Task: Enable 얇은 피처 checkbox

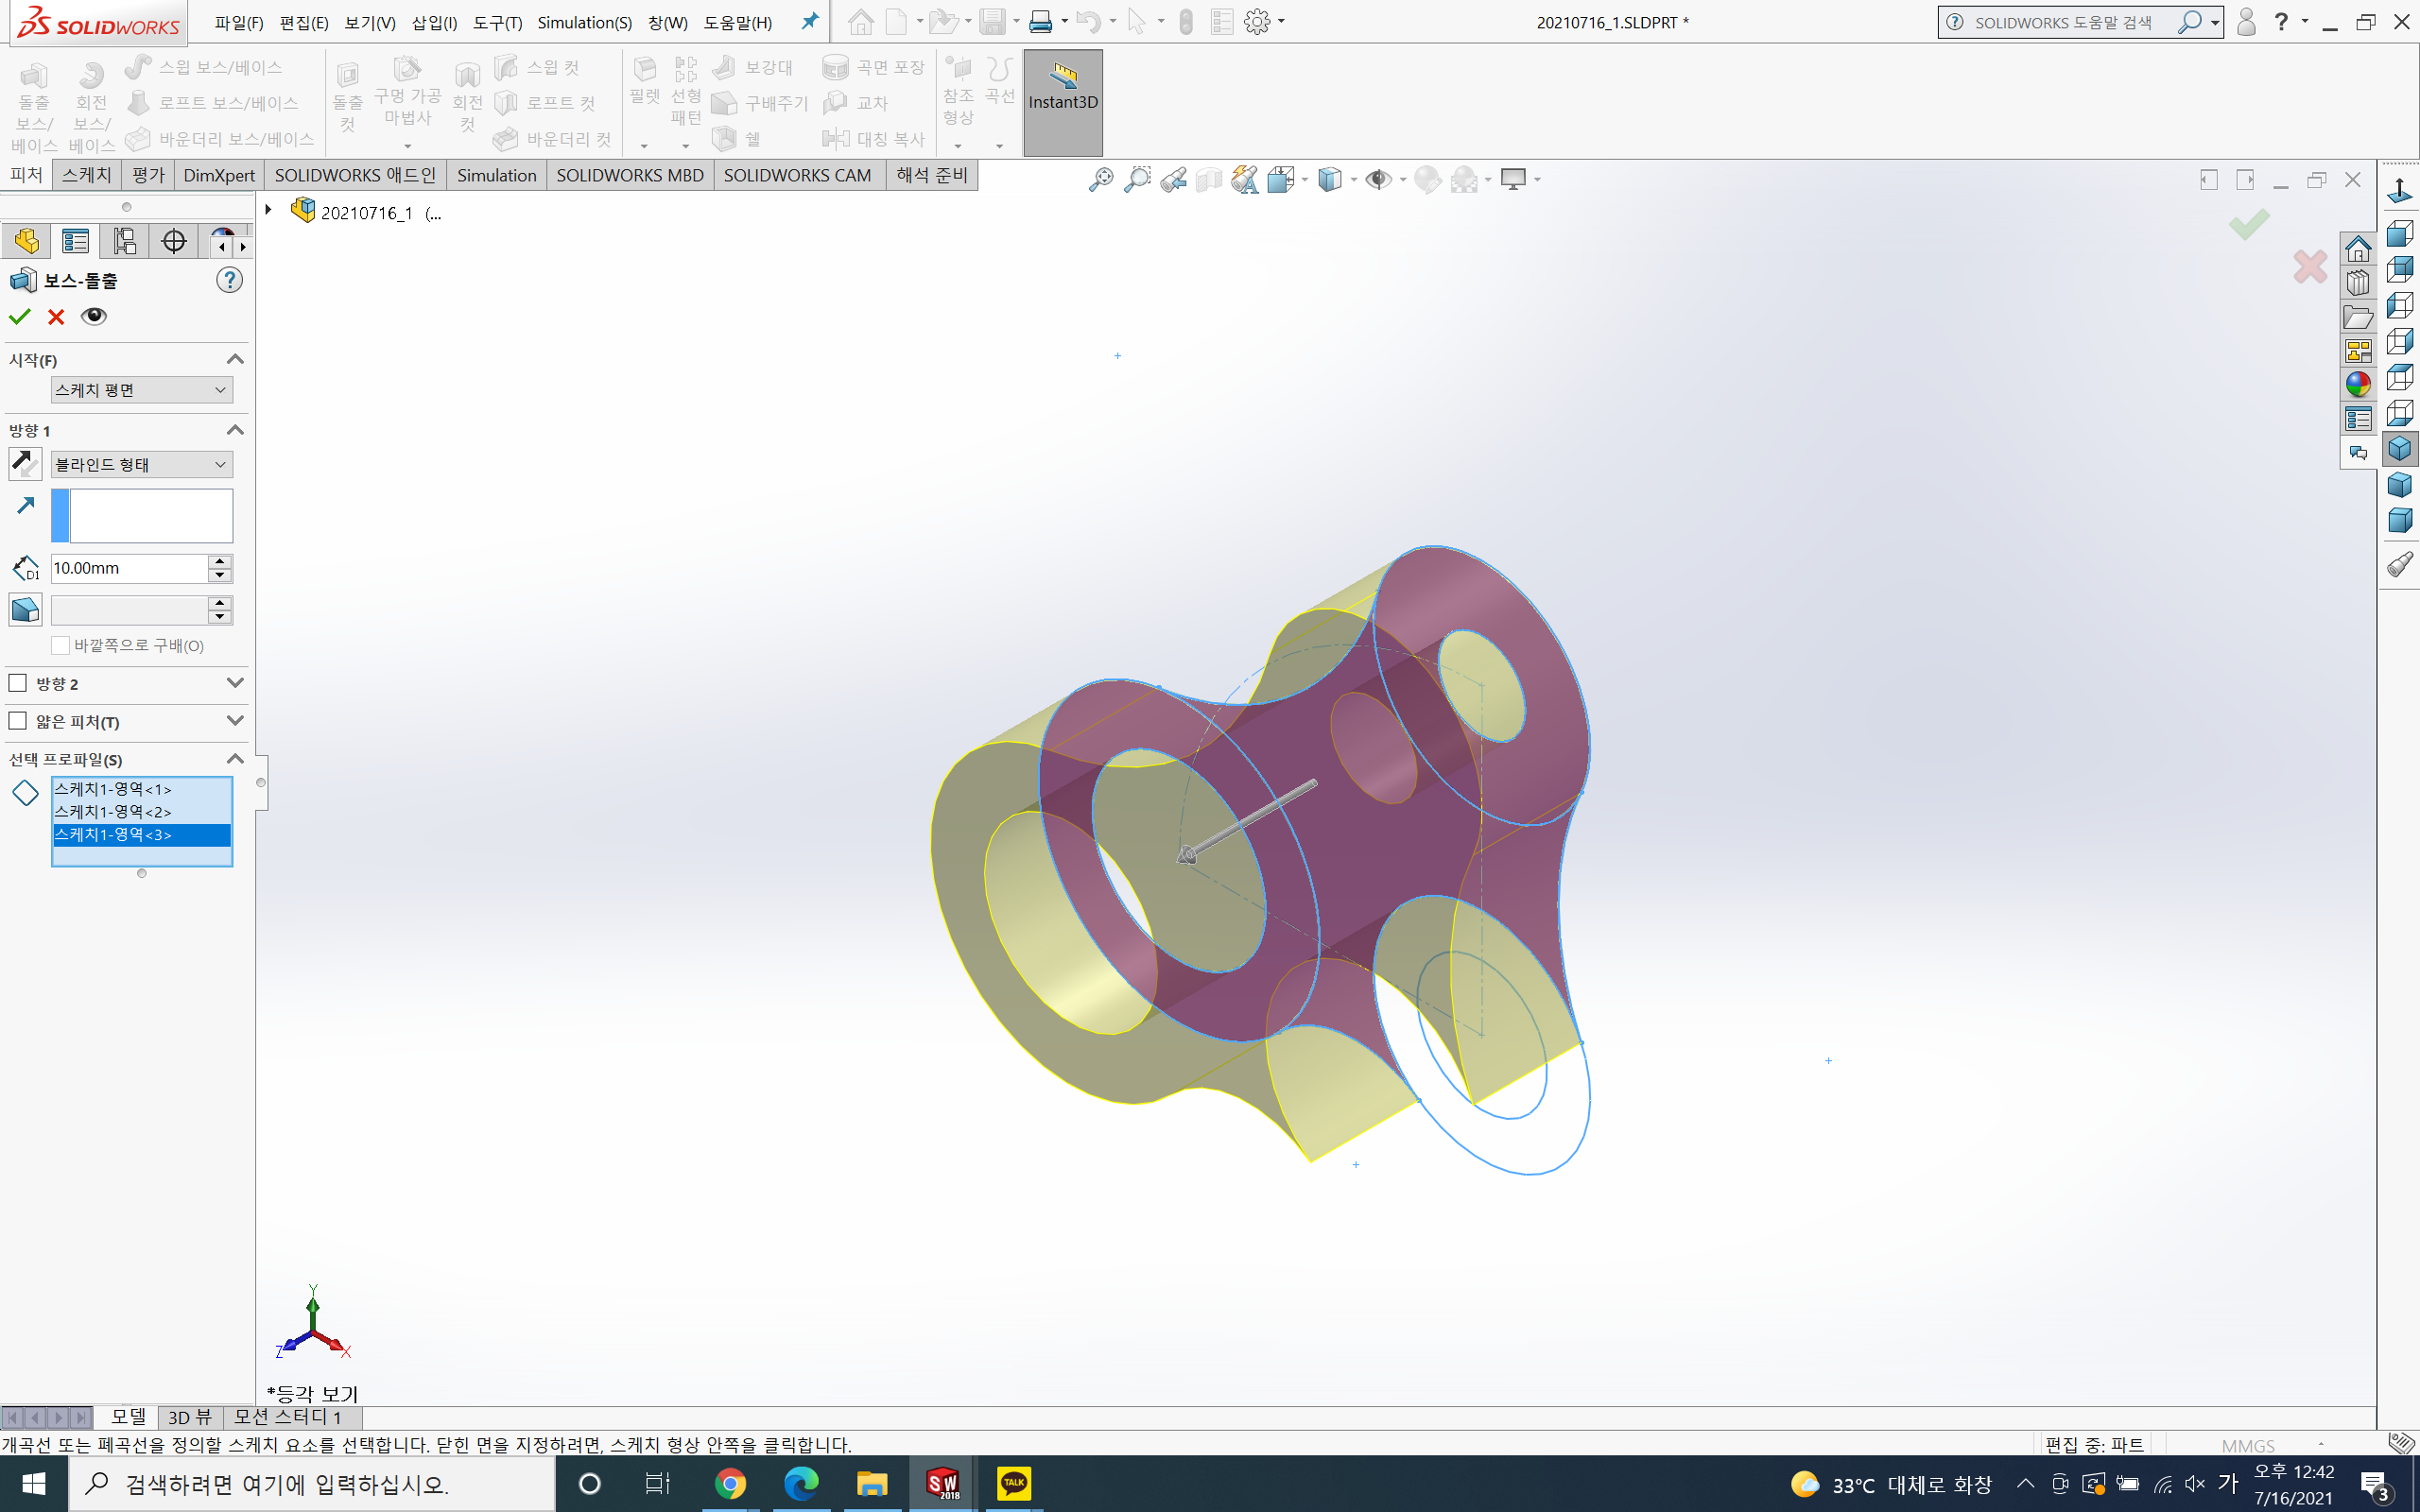Action: [18, 721]
